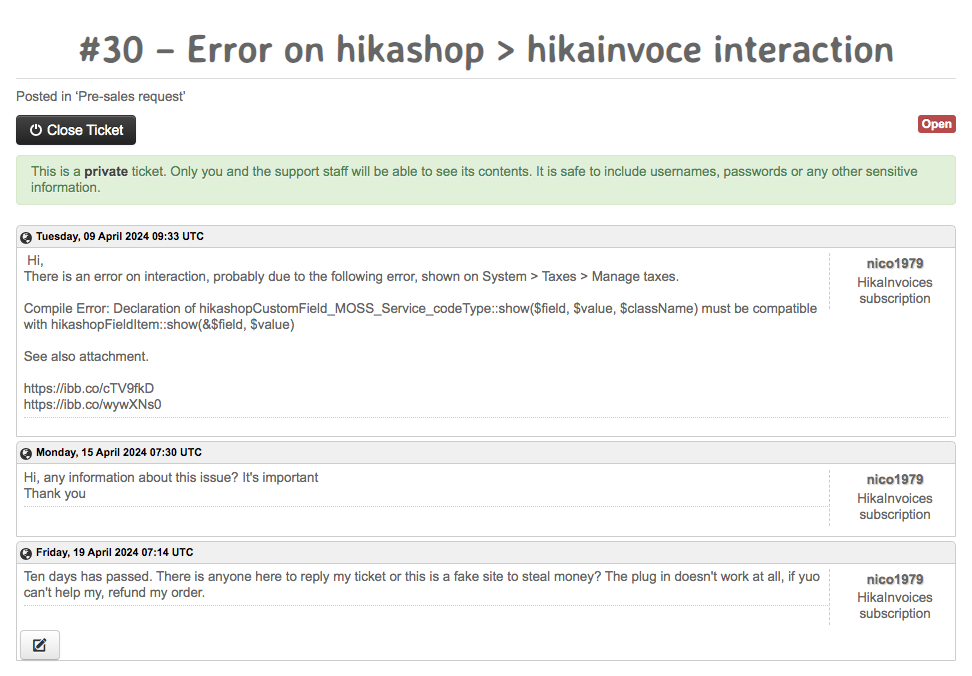Select 'Tuesday, 09 April 2024 09:33 UTC' header
This screenshot has width=972, height=676.
(x=120, y=236)
